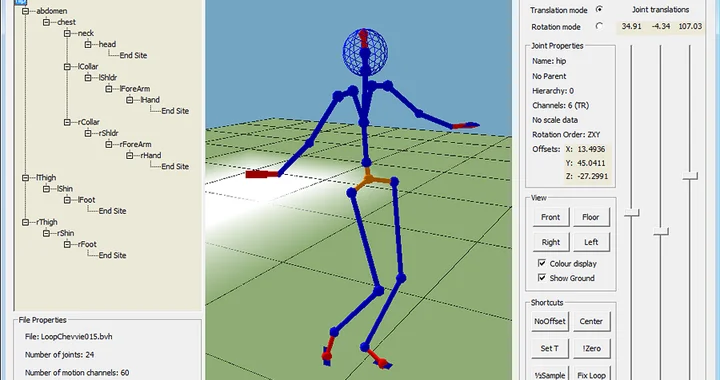Click the wireframe head sphere in viewport
The width and height of the screenshot is (720, 380).
(x=365, y=51)
